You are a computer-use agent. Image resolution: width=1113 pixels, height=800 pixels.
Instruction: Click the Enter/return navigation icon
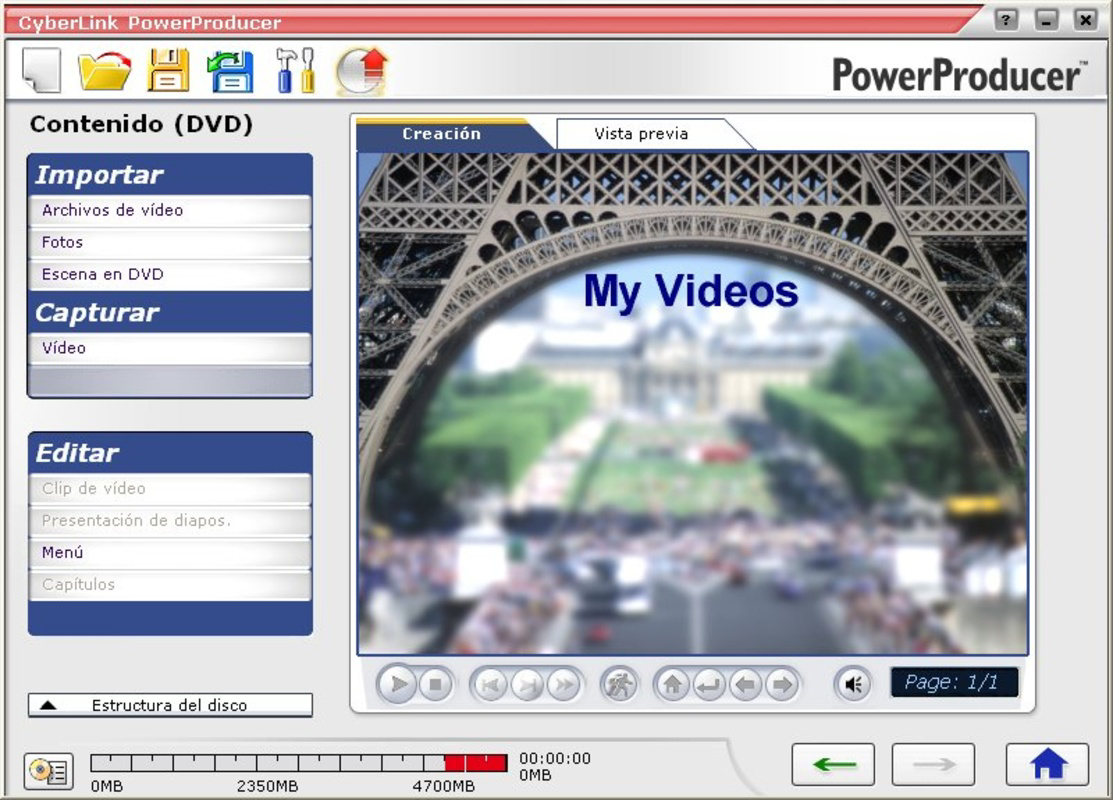coord(708,685)
